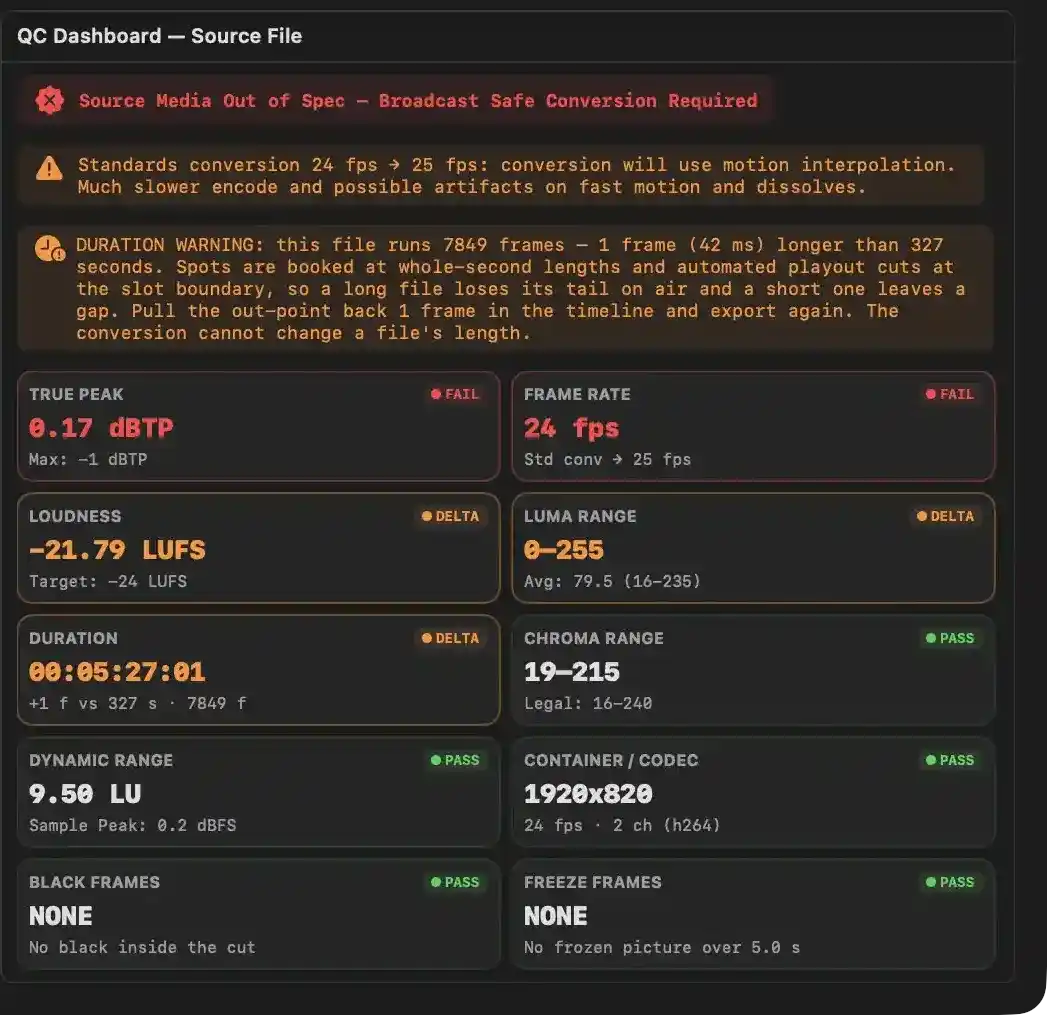Click the PASS status dot on Dynamic Range

coord(436,760)
